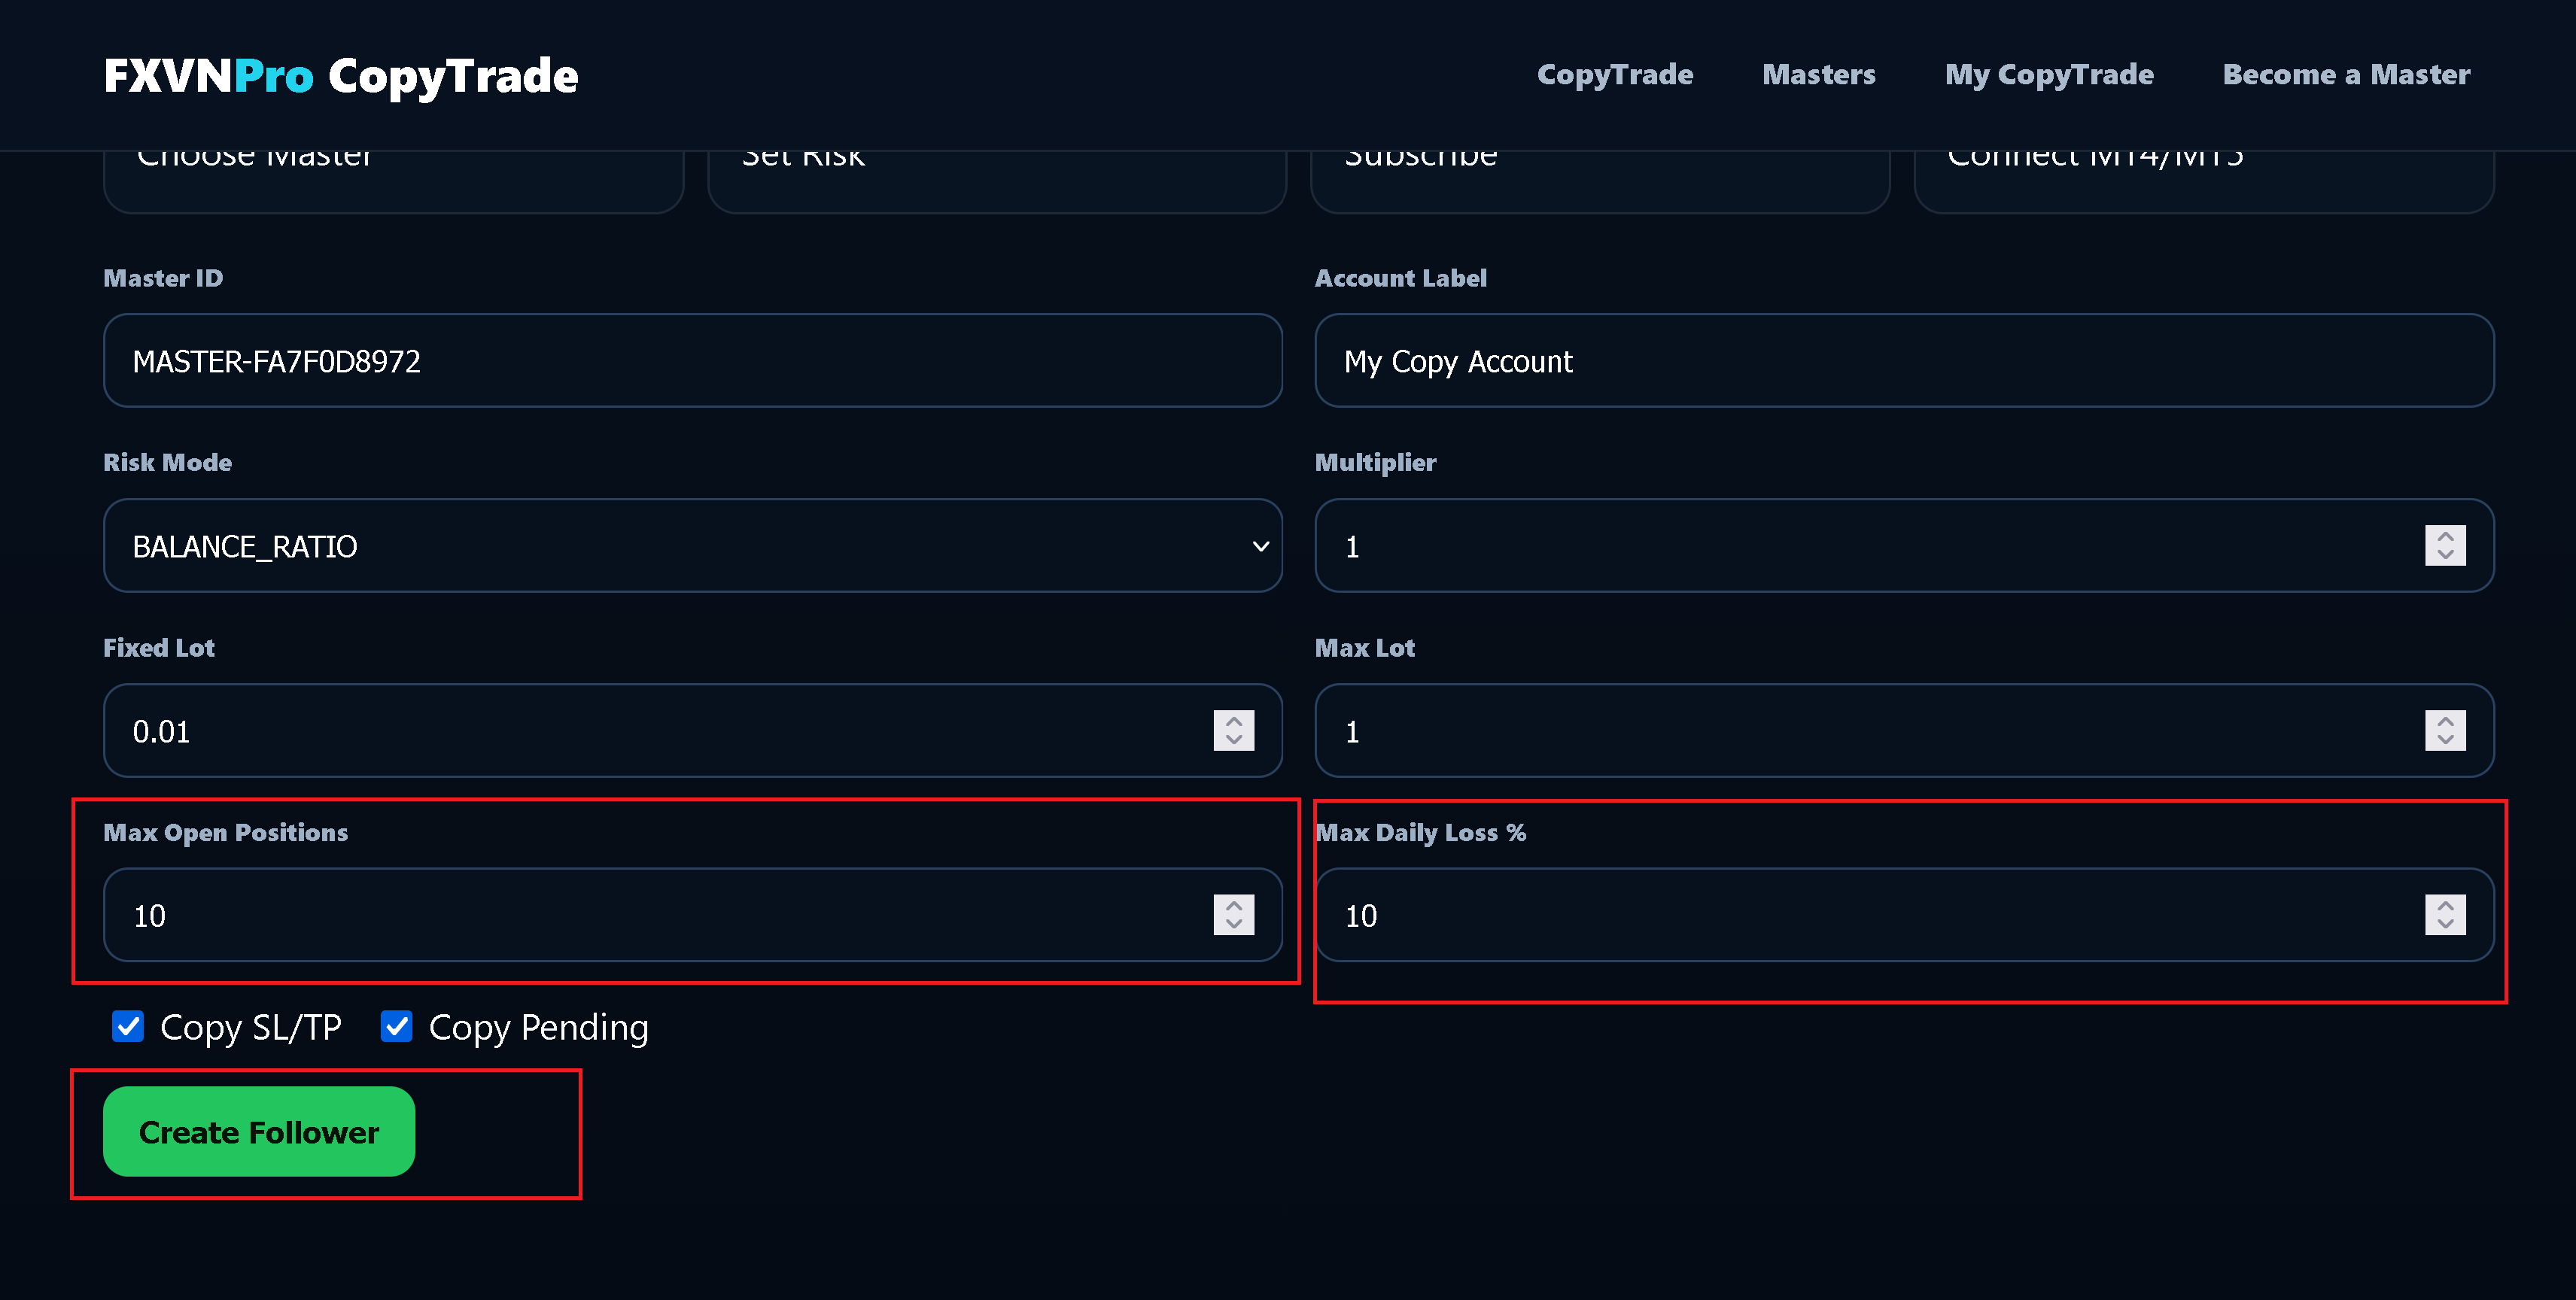Lower Max Lot with the down spinner
2576x1300 pixels.
pyautogui.click(x=2445, y=740)
